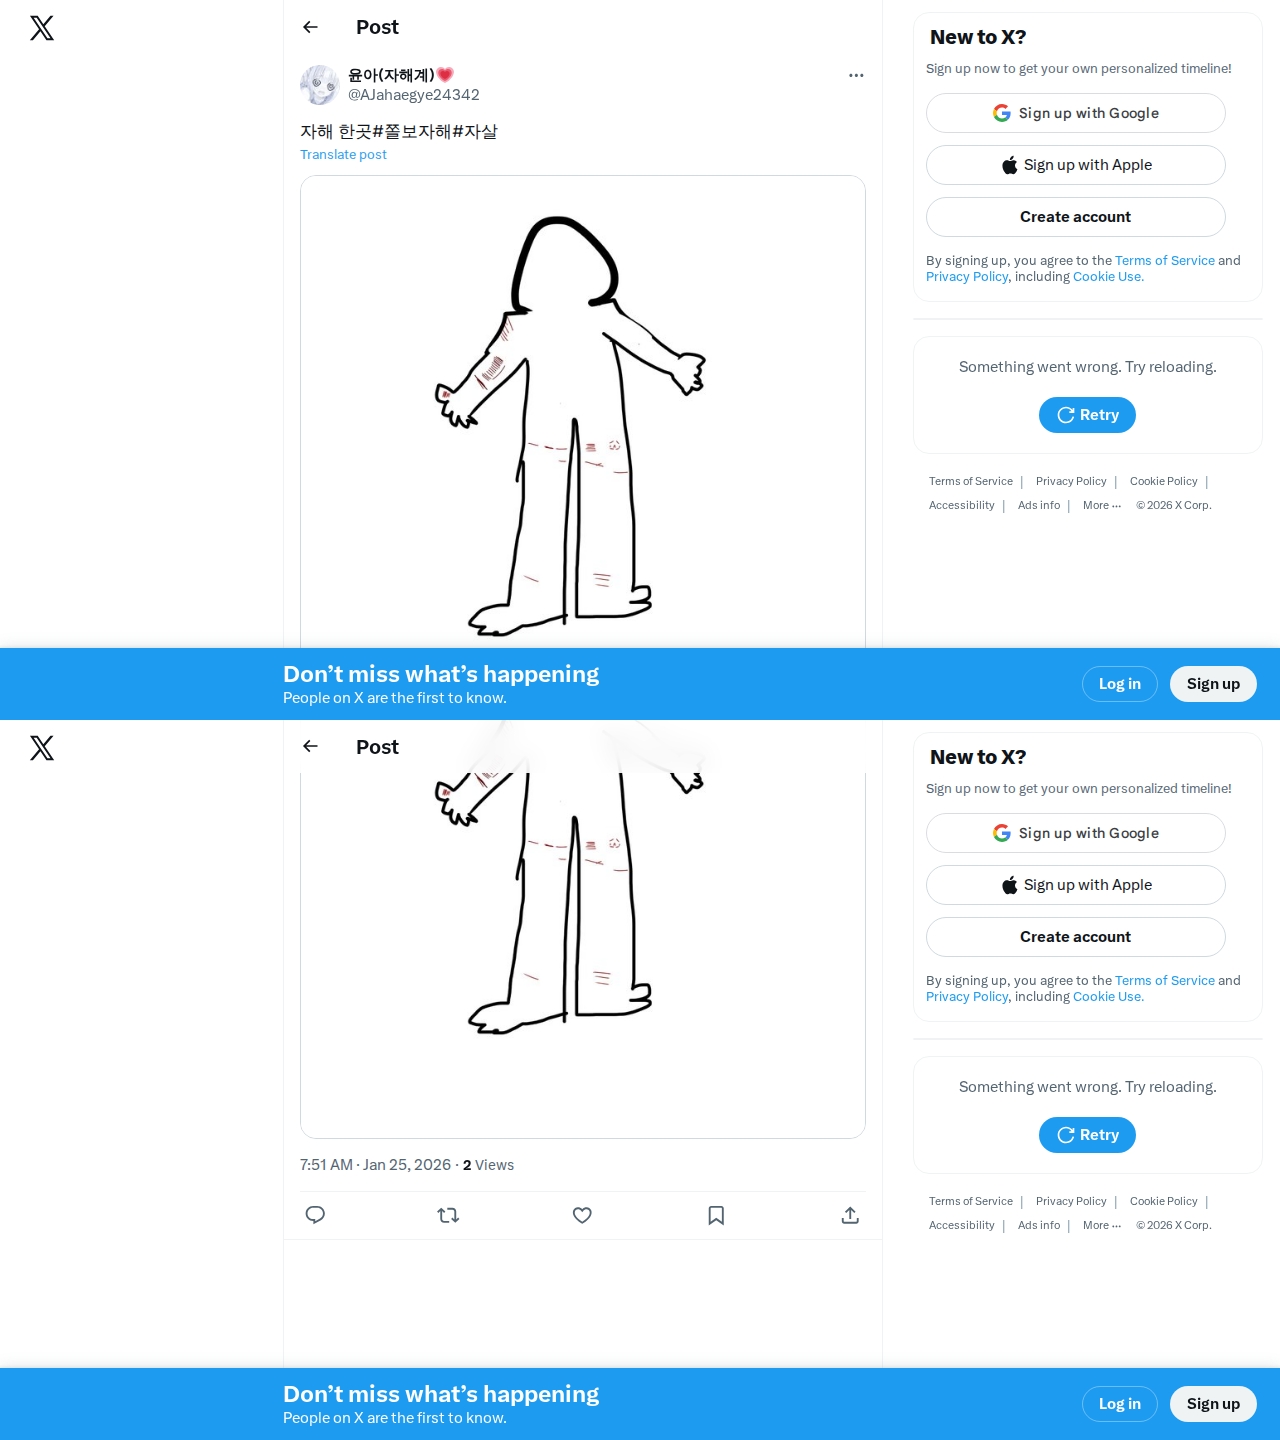
Task: Repost this post using the arrows icon
Action: click(x=448, y=1215)
